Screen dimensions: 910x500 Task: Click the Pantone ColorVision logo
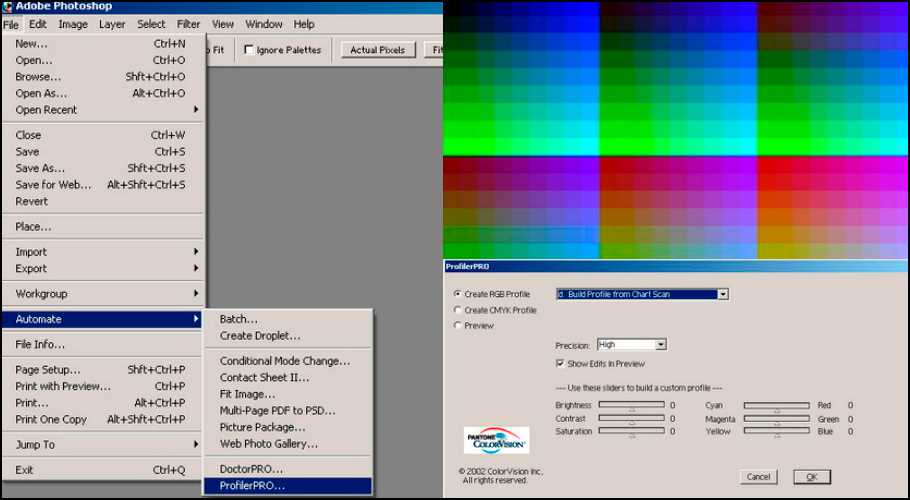coord(497,440)
